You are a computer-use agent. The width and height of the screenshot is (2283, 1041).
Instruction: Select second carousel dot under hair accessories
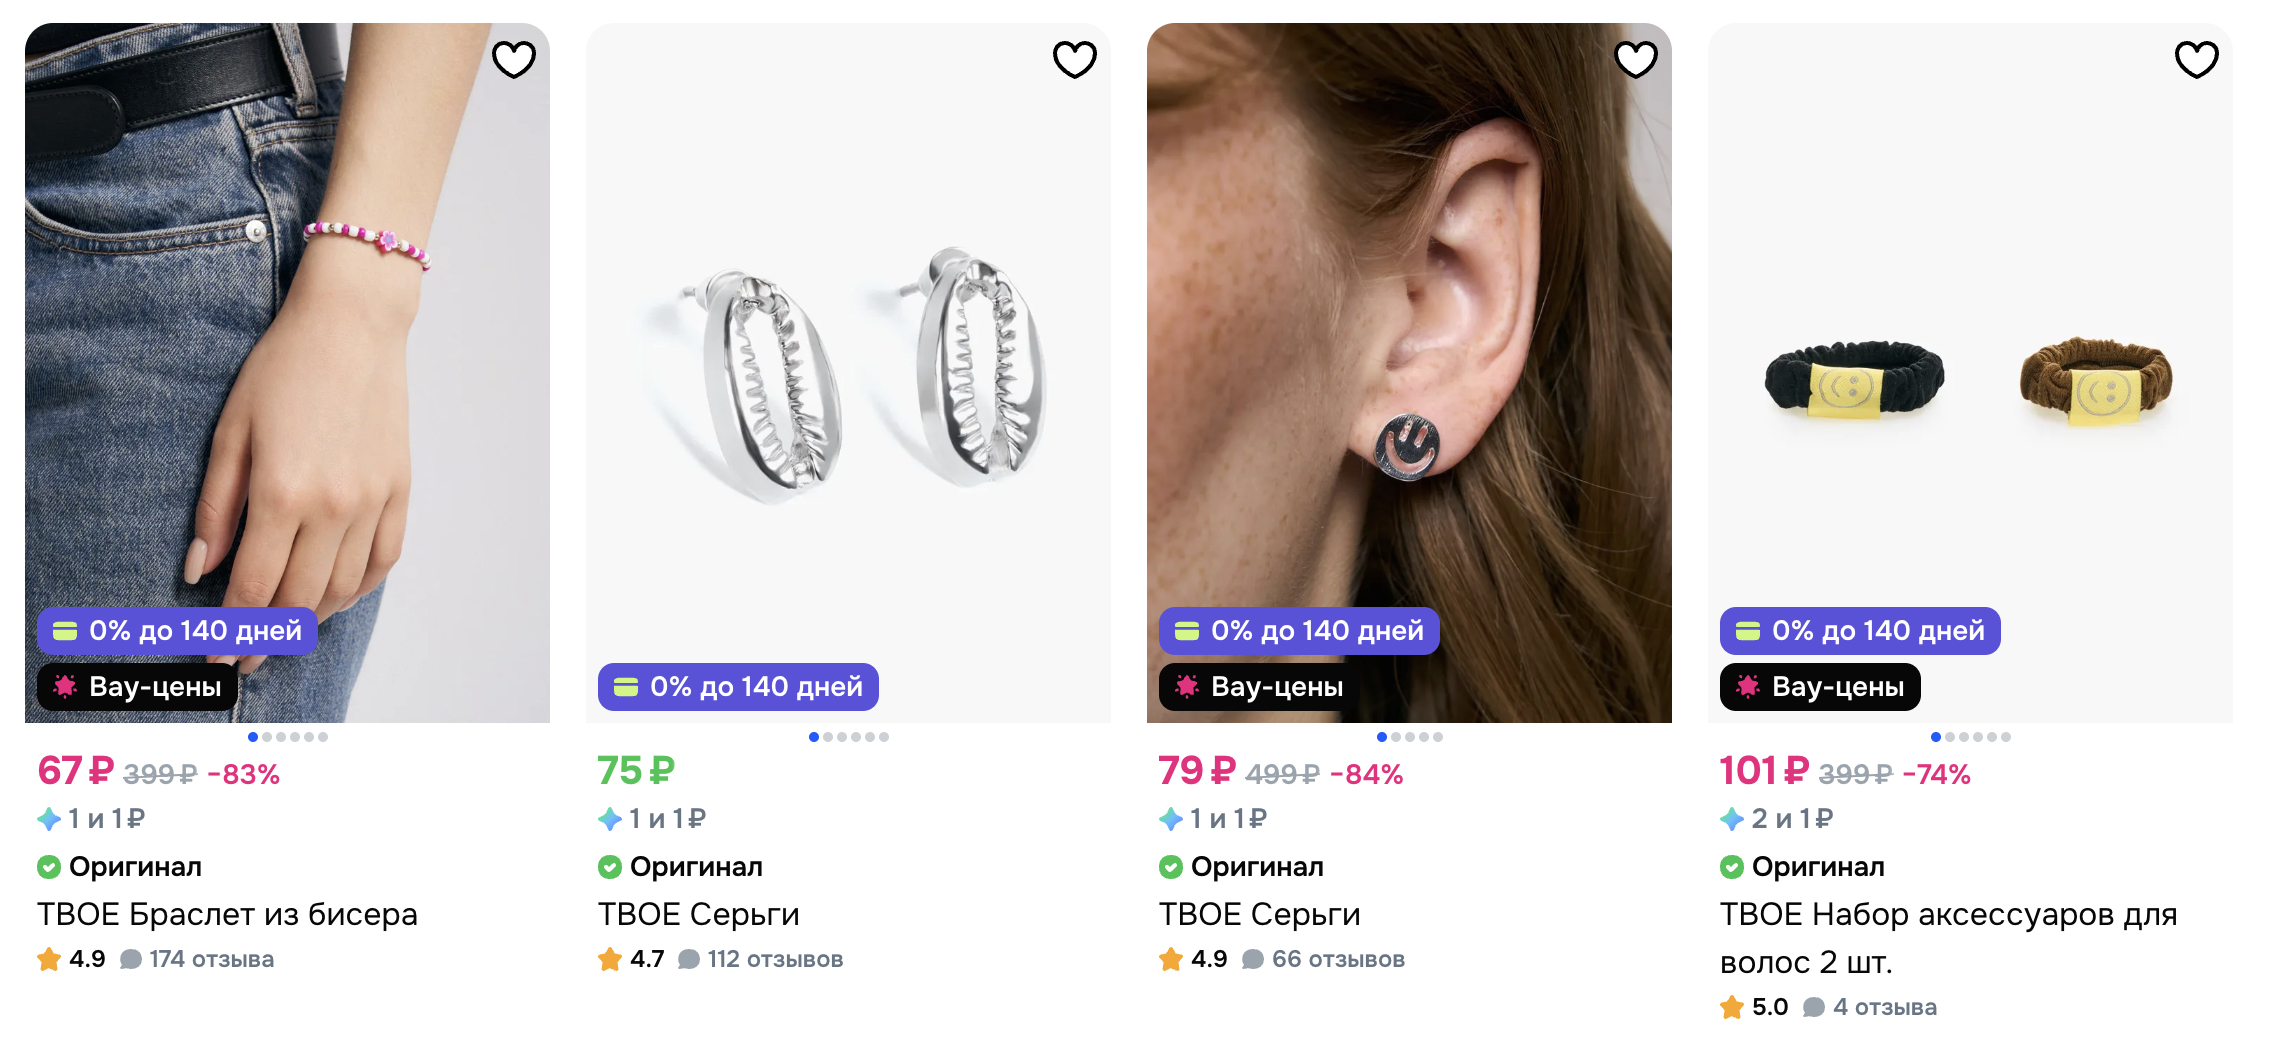tap(1950, 737)
